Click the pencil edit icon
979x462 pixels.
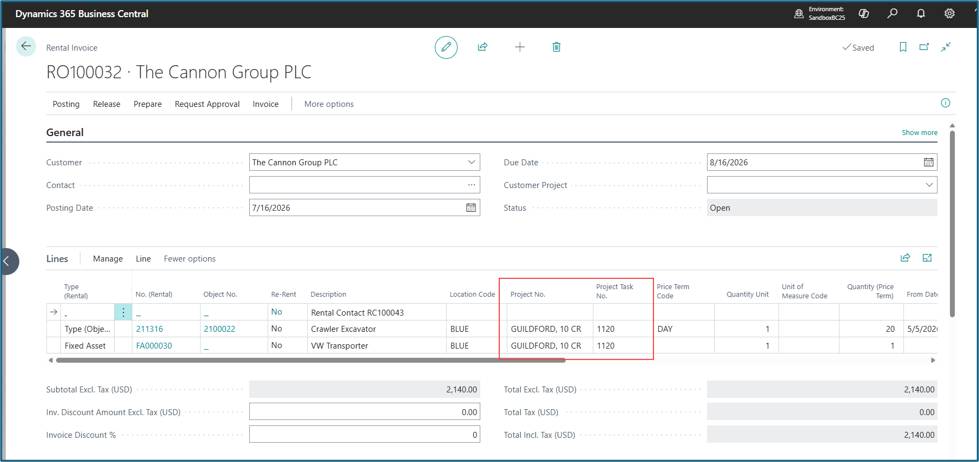[446, 47]
